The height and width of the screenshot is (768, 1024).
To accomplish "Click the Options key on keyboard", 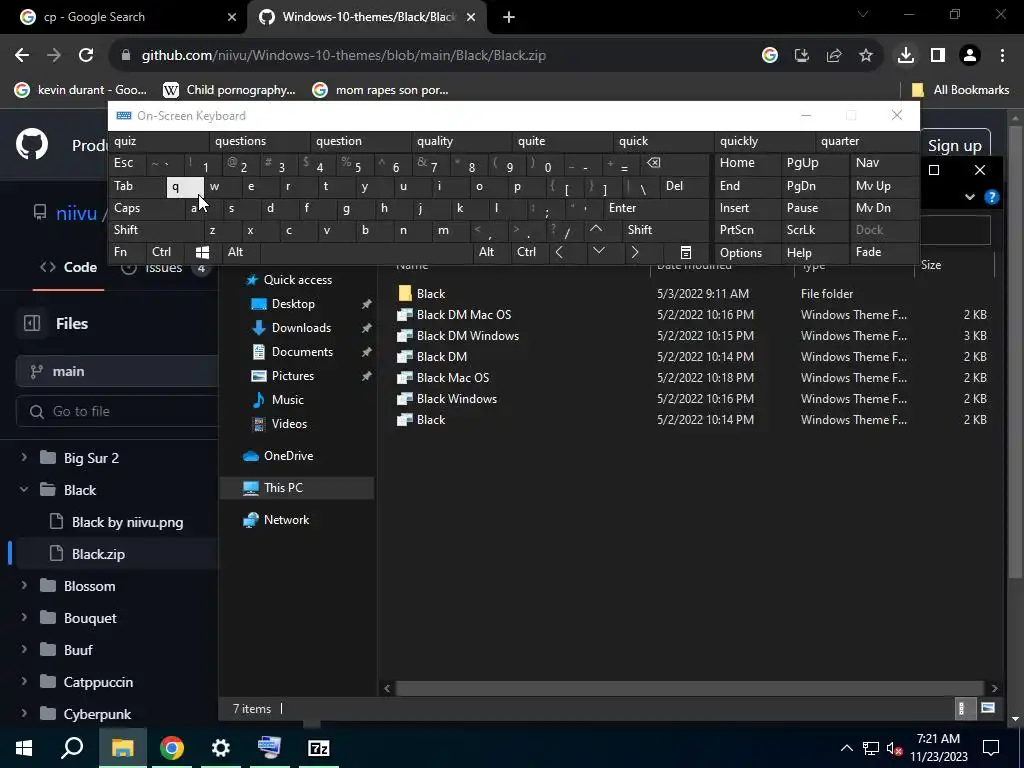I will tap(747, 252).
